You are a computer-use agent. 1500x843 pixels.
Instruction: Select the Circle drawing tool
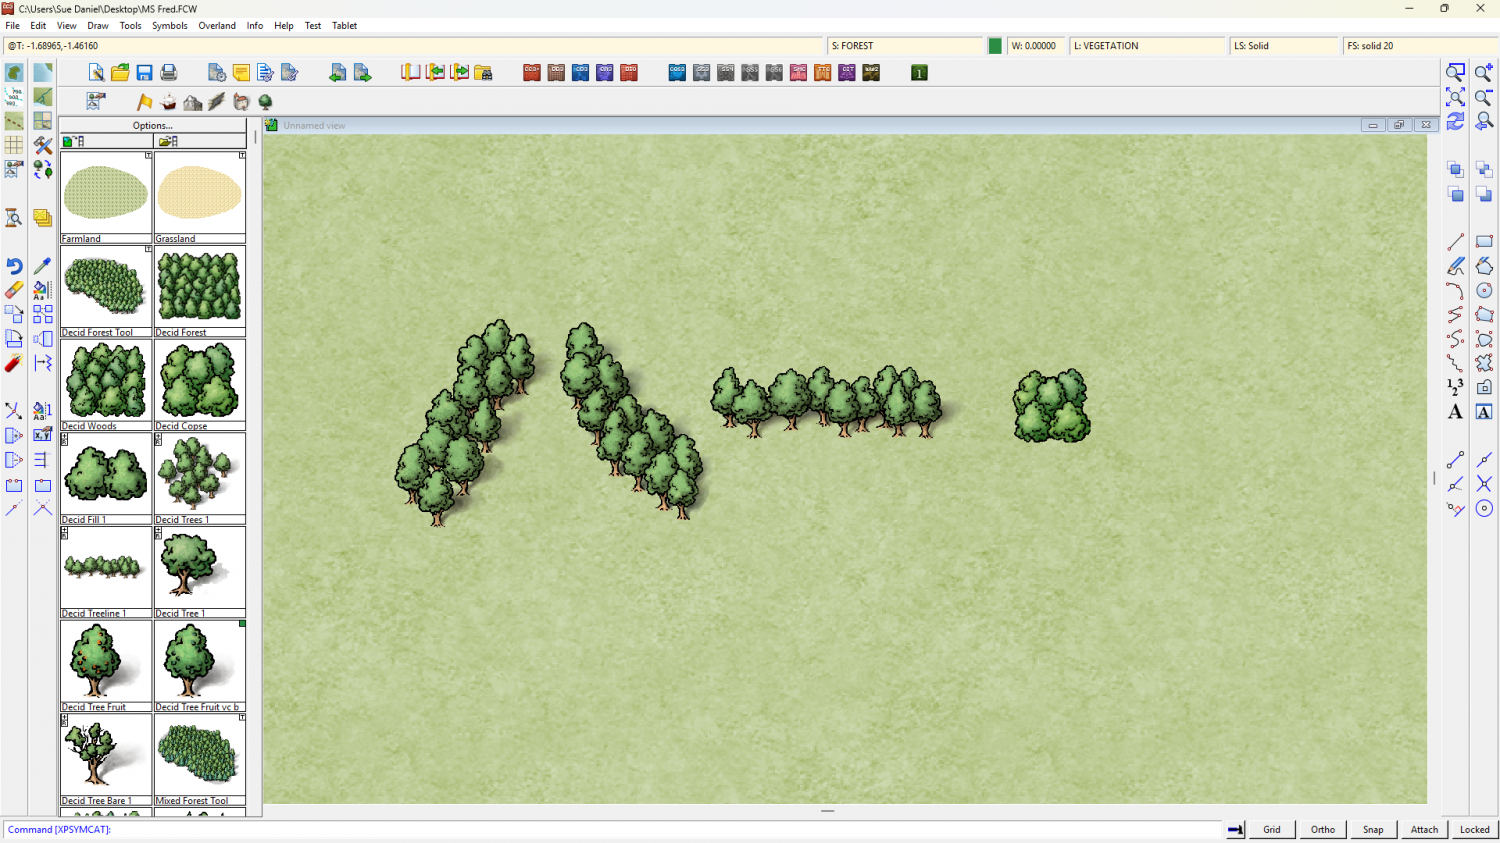[1484, 291]
